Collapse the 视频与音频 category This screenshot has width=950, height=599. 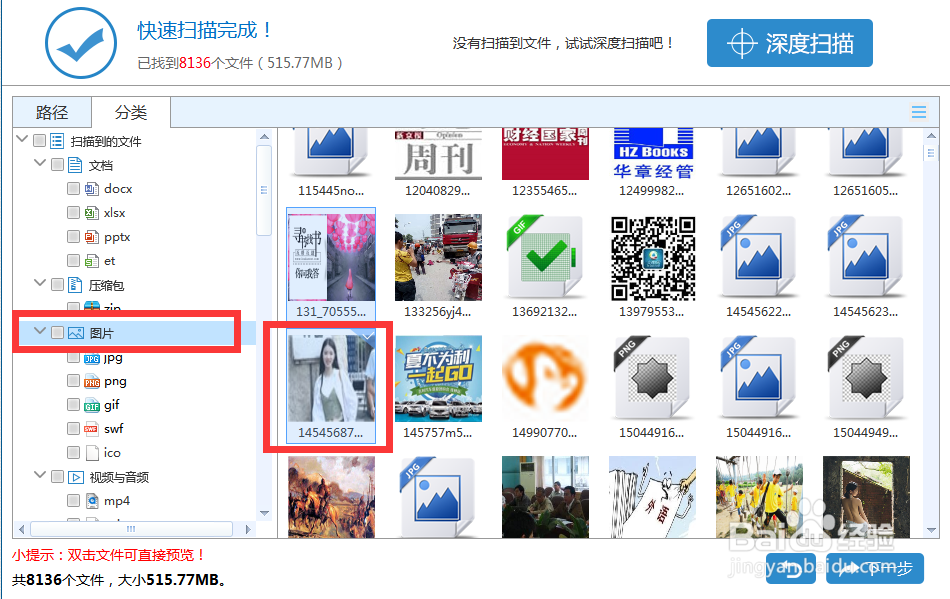pyautogui.click(x=40, y=475)
